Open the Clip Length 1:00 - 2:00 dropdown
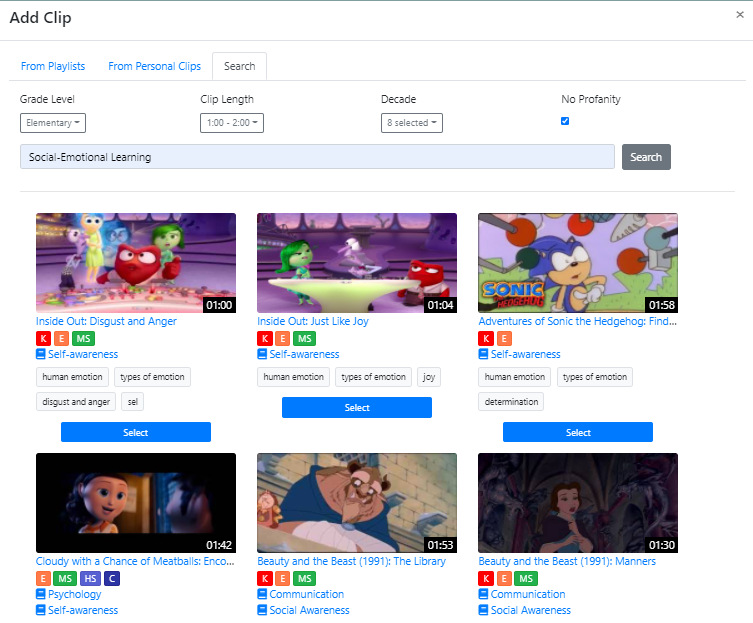The image size is (753, 623). tap(232, 123)
